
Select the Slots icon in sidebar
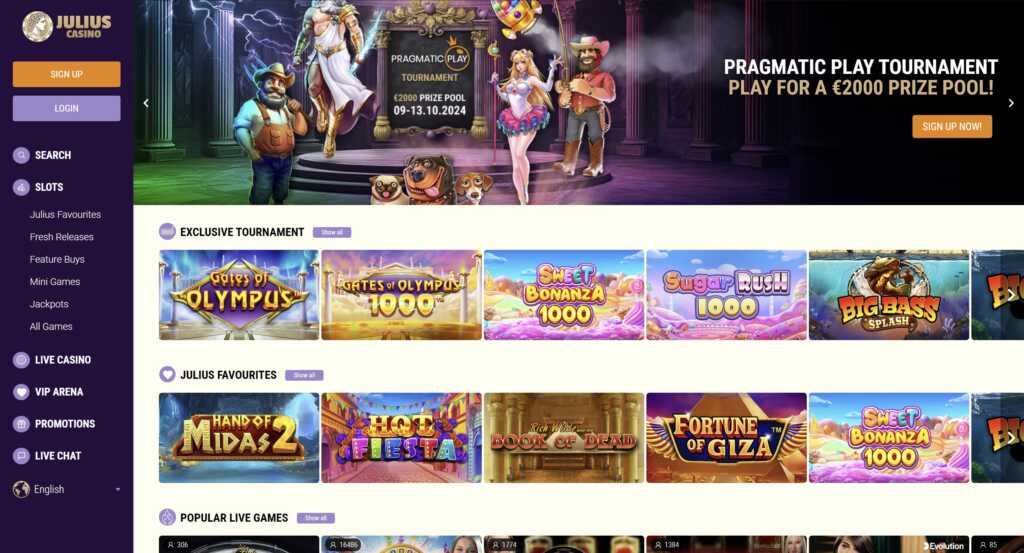pyautogui.click(x=21, y=187)
